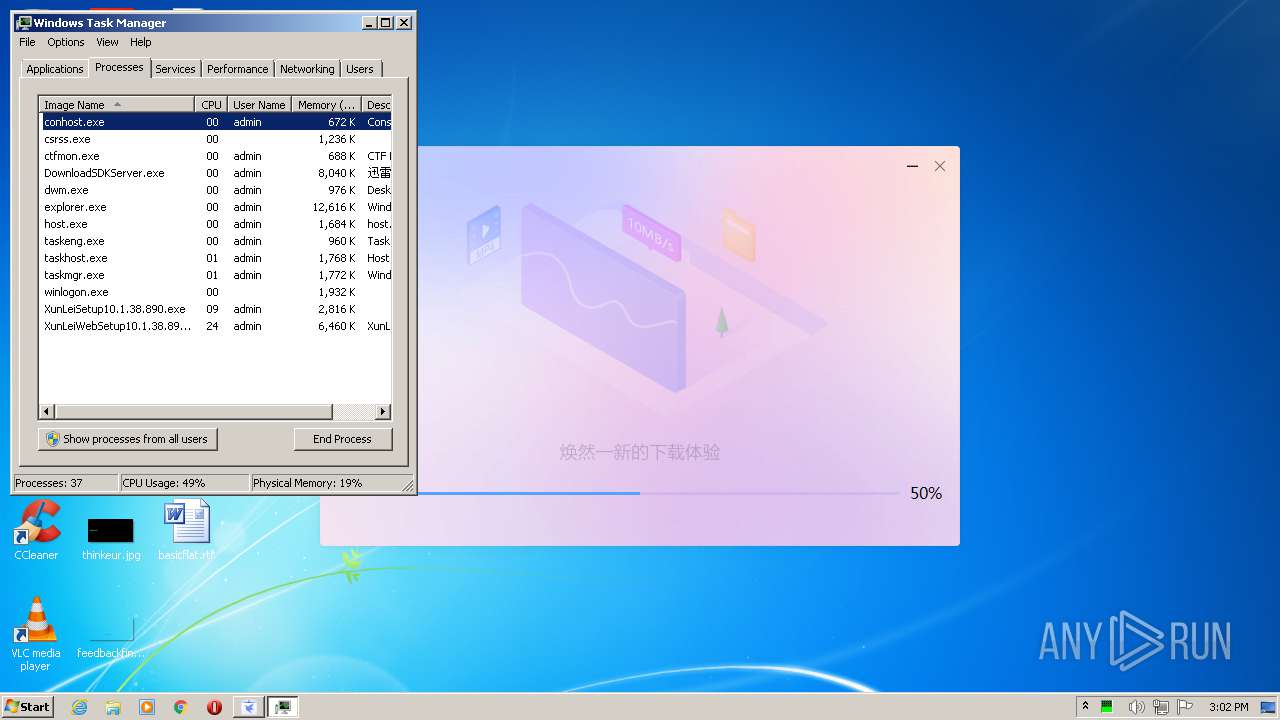Screen dimensions: 1280x720
Task: Open CCleaner desktop shortcut
Action: (x=36, y=530)
